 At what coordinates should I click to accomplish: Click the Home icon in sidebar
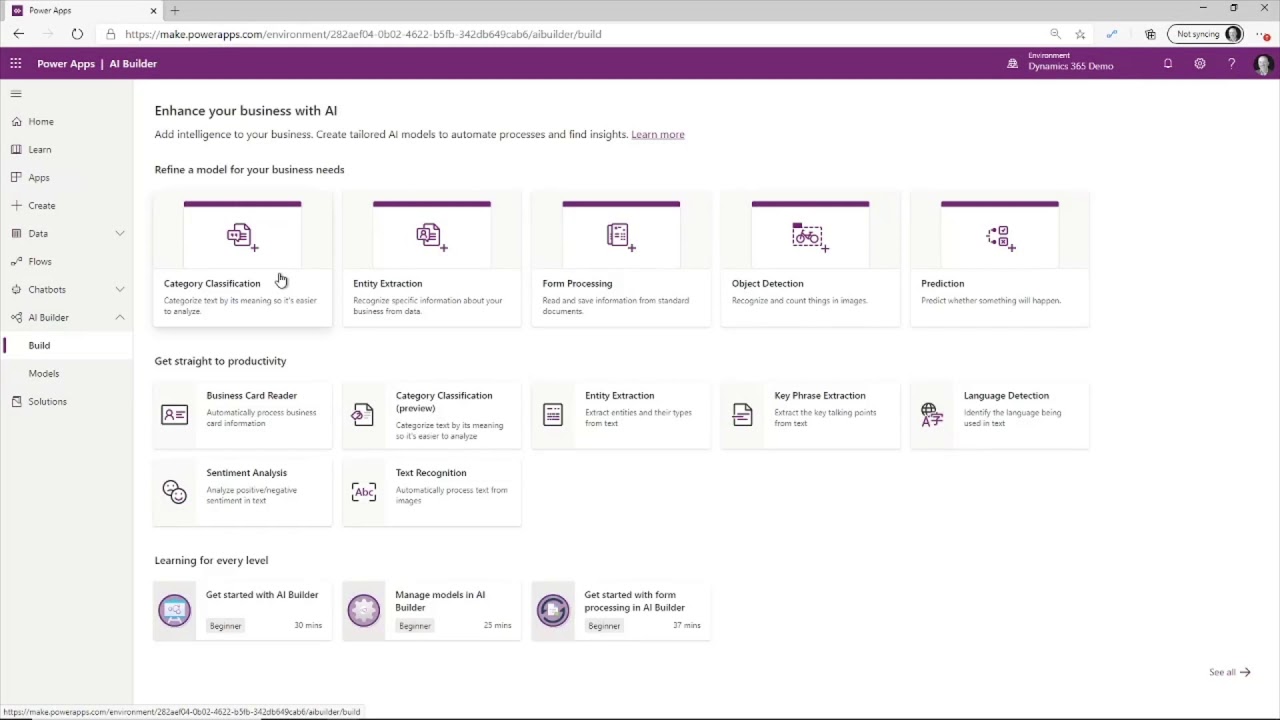(x=16, y=122)
